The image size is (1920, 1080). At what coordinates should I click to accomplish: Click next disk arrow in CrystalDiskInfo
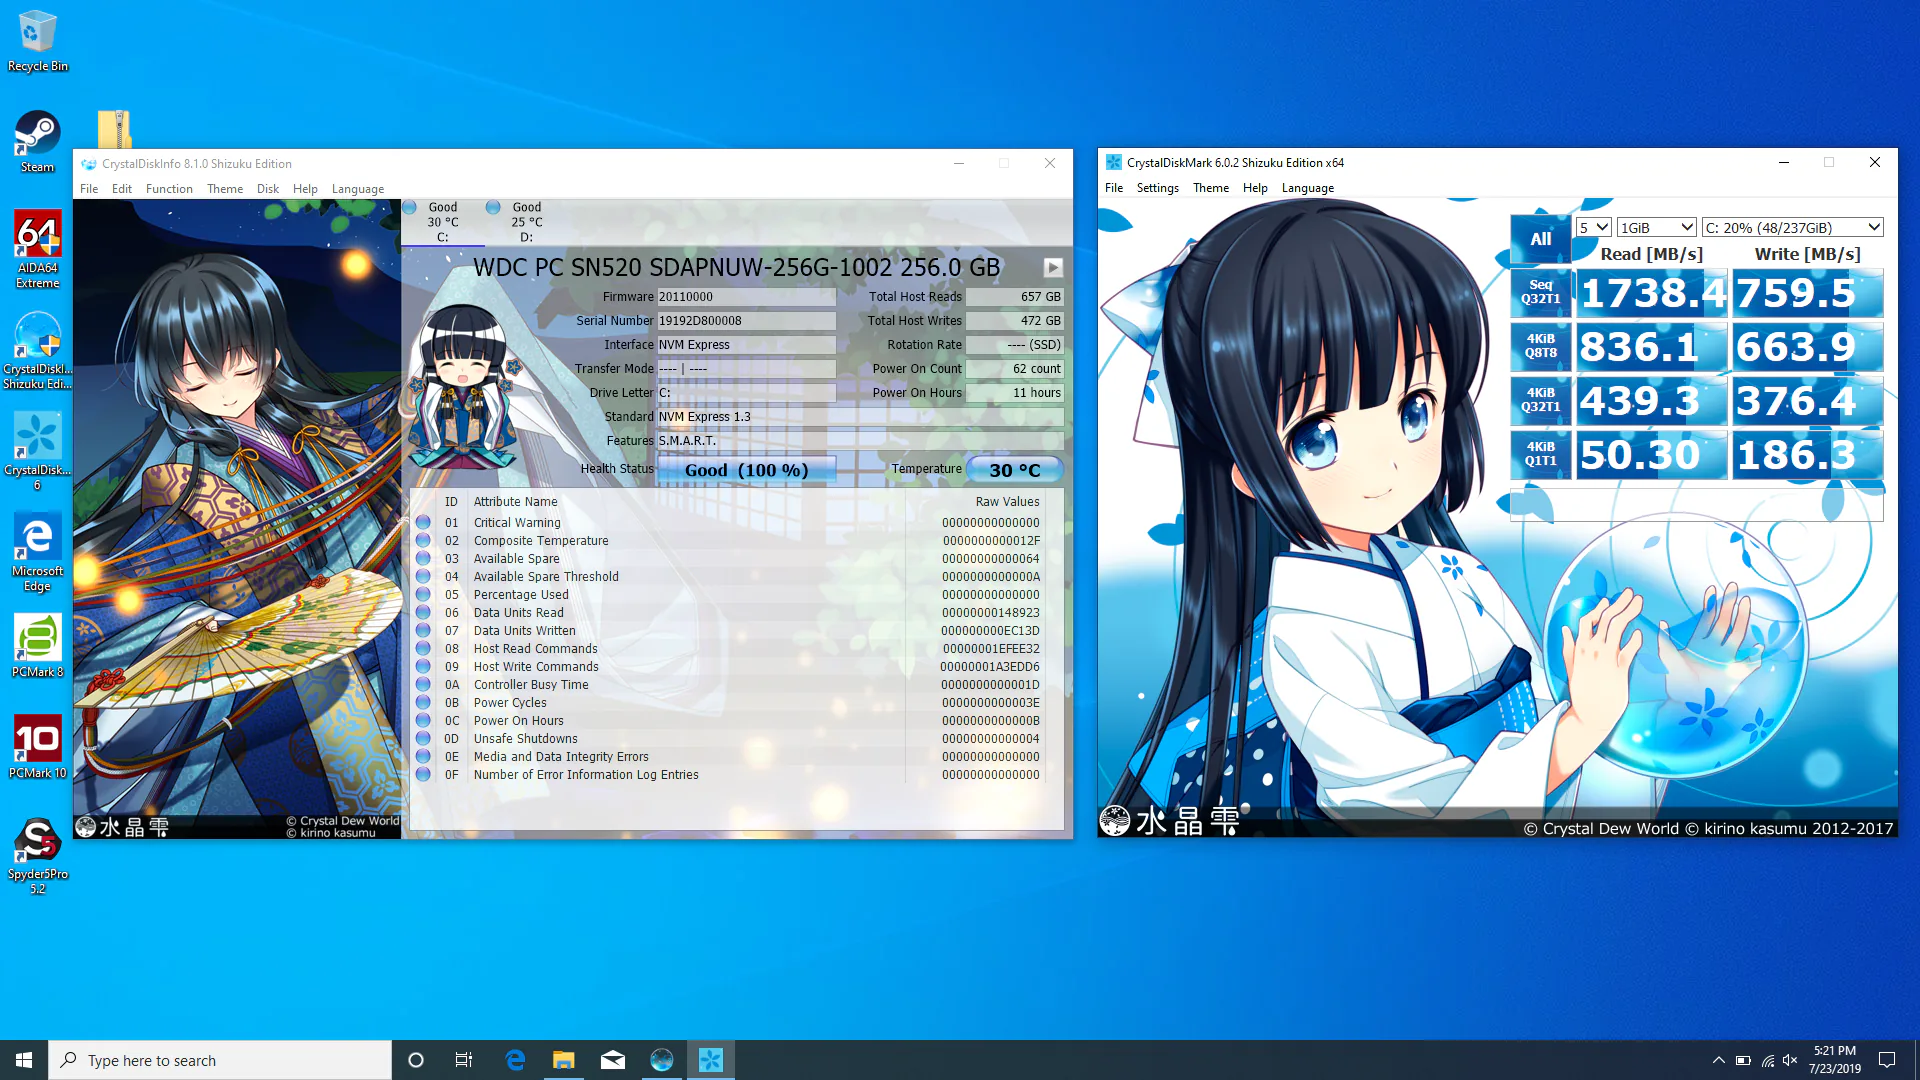click(1053, 267)
